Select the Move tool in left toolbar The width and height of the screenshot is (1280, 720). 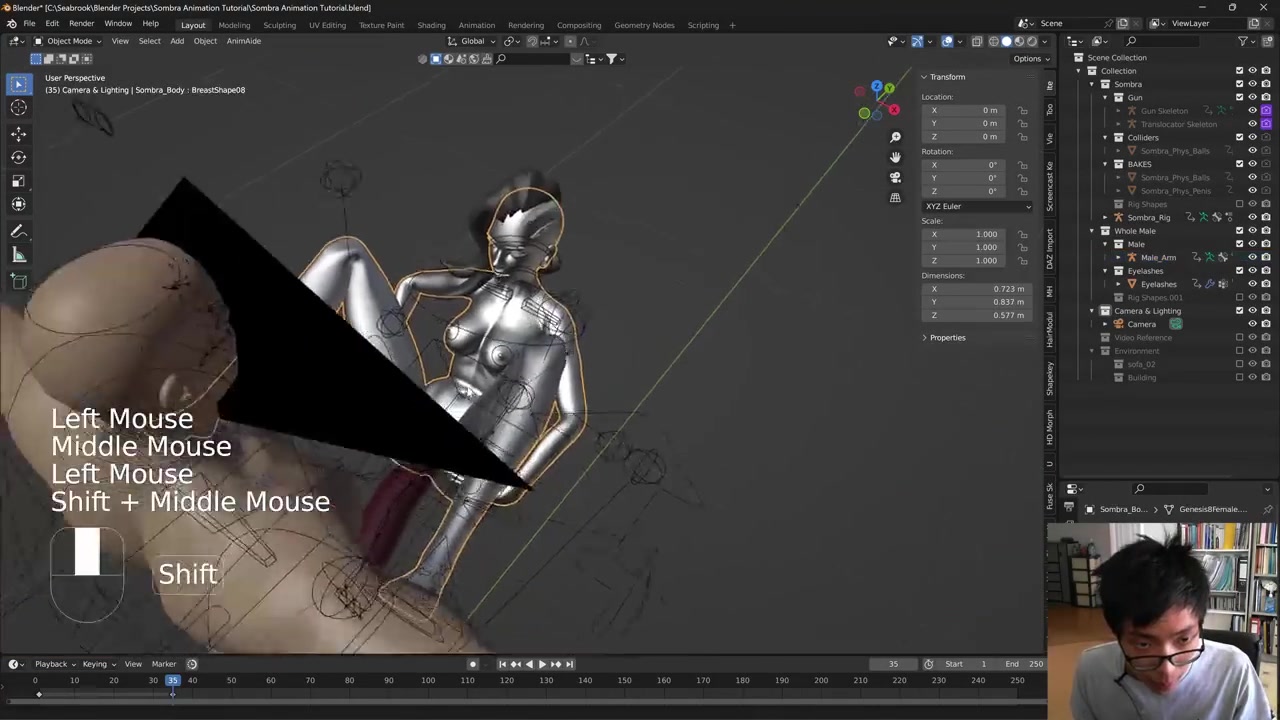pos(18,133)
